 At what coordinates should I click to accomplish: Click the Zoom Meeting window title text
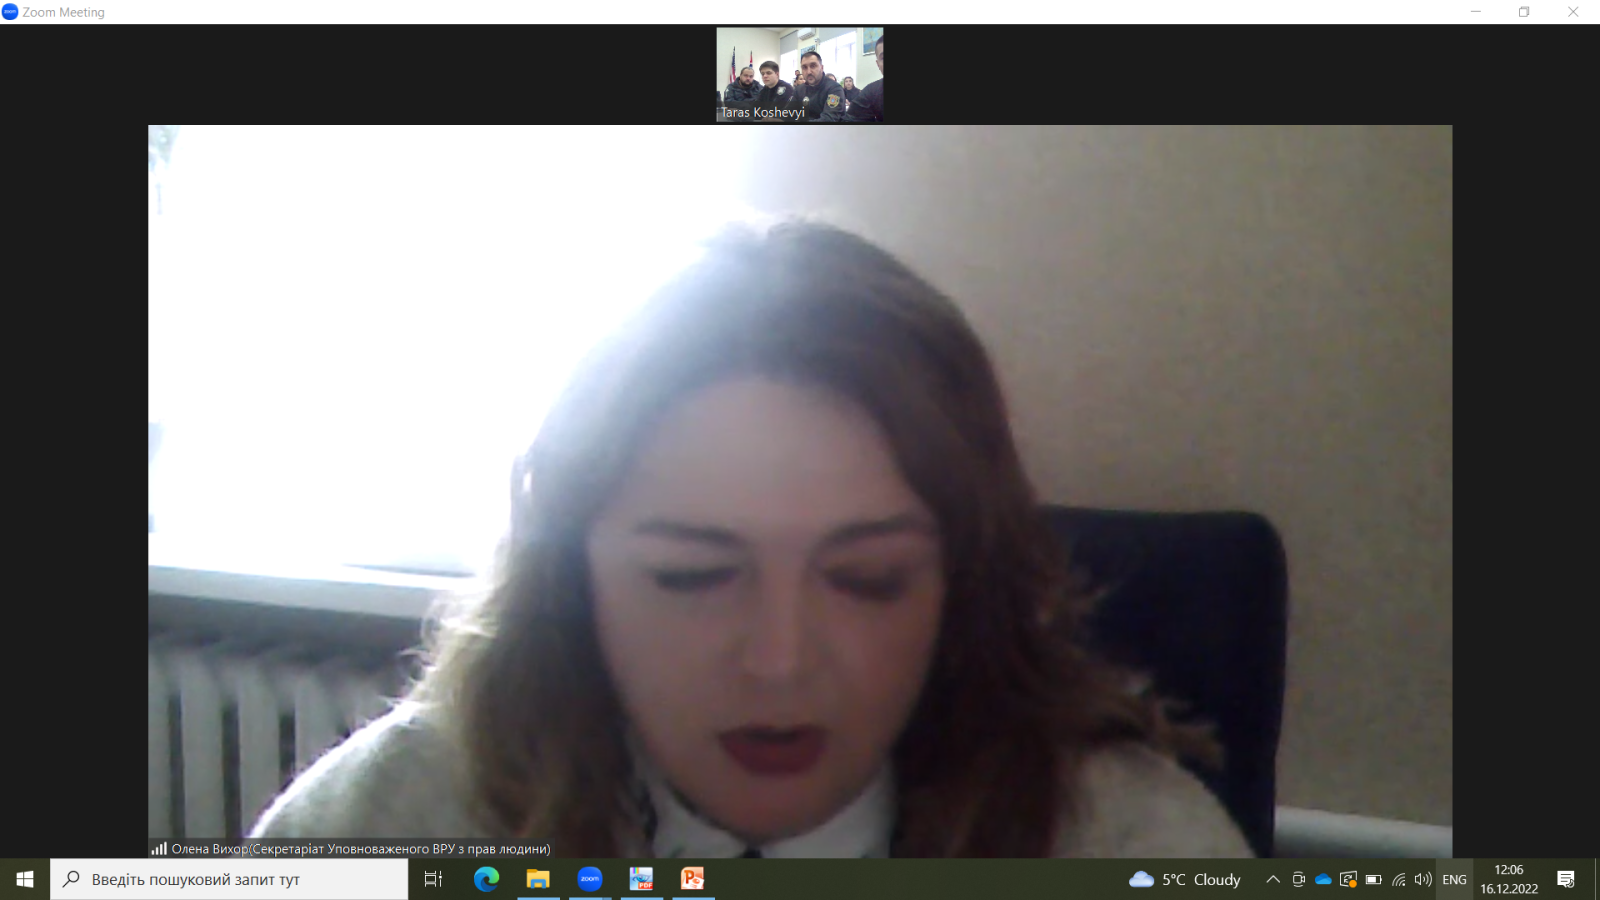point(64,12)
